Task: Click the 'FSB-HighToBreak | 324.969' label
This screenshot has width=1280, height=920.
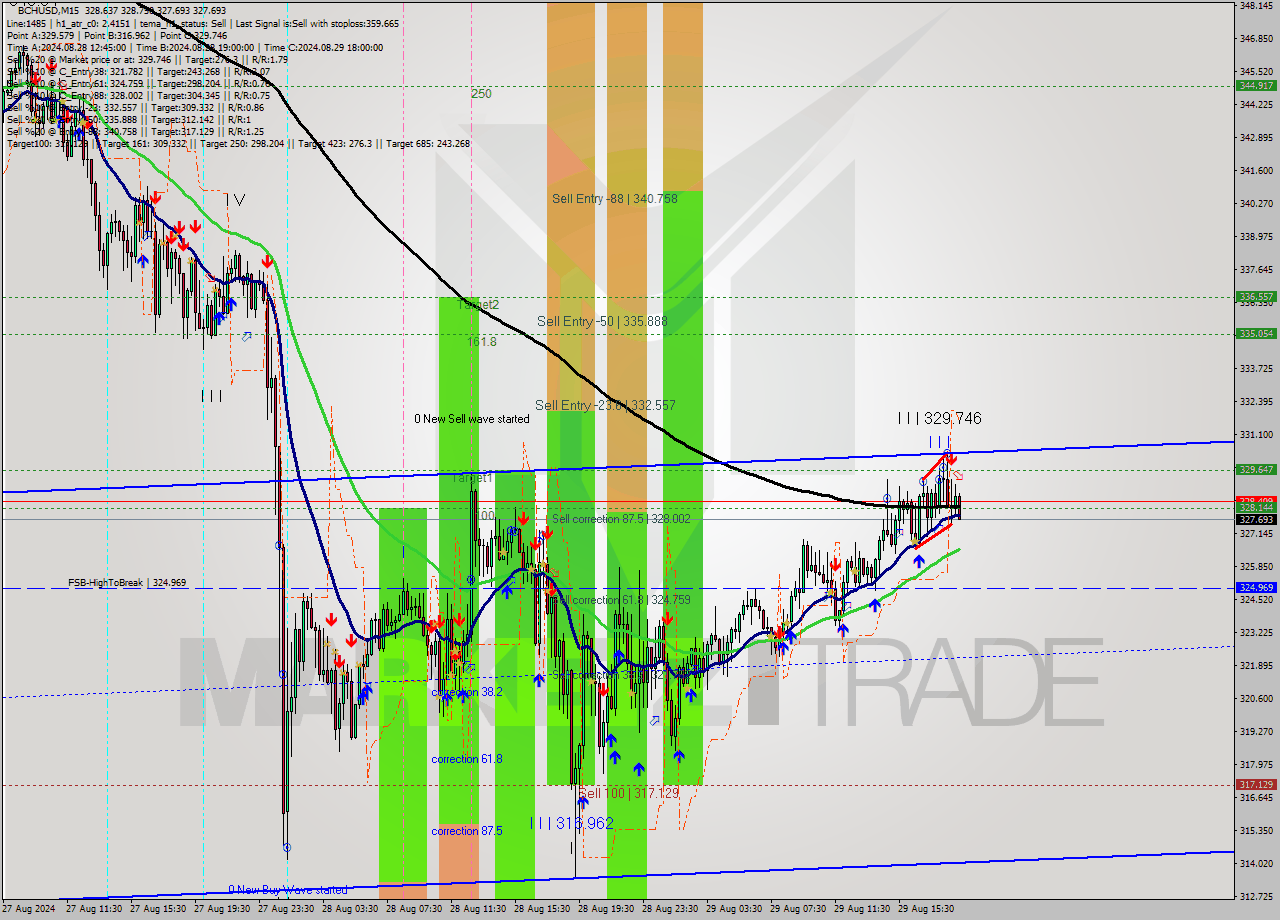Action: click(x=127, y=582)
